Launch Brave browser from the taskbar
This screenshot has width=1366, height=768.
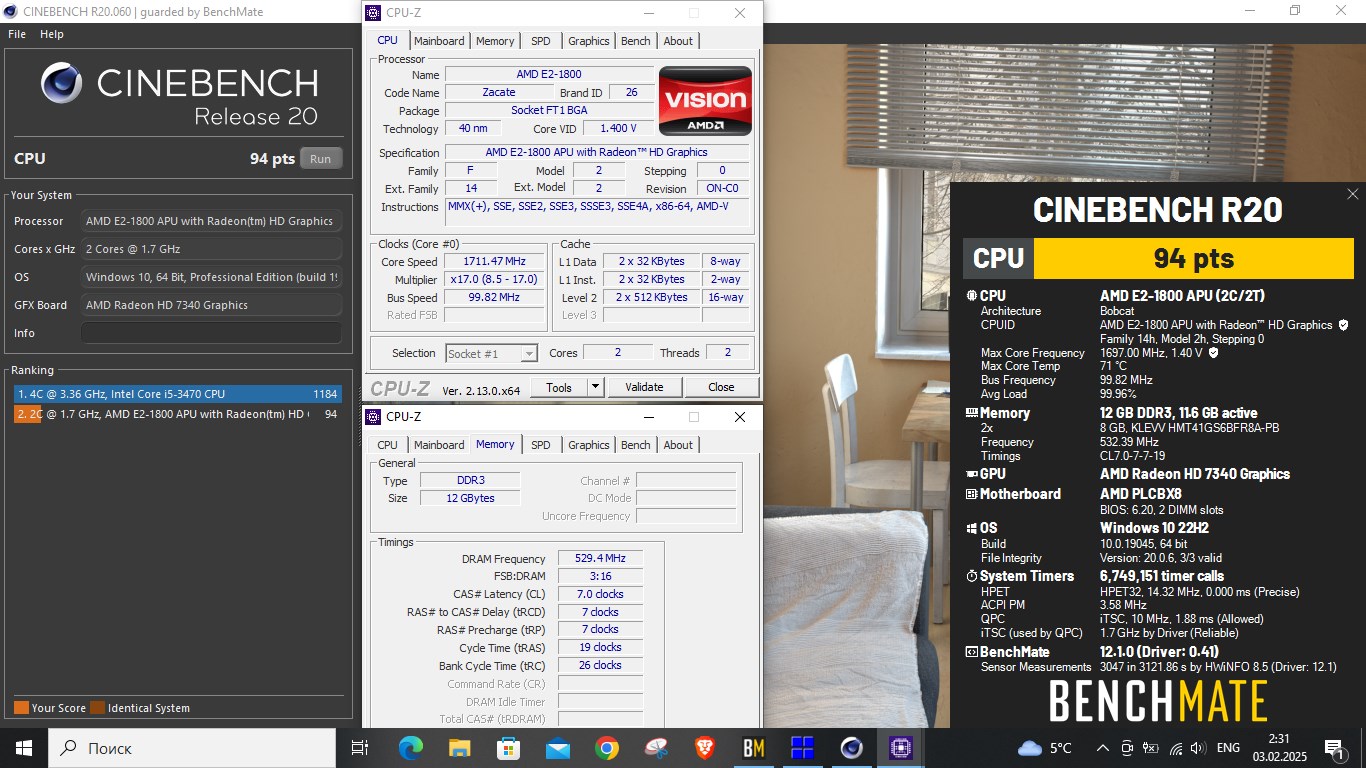coord(704,748)
